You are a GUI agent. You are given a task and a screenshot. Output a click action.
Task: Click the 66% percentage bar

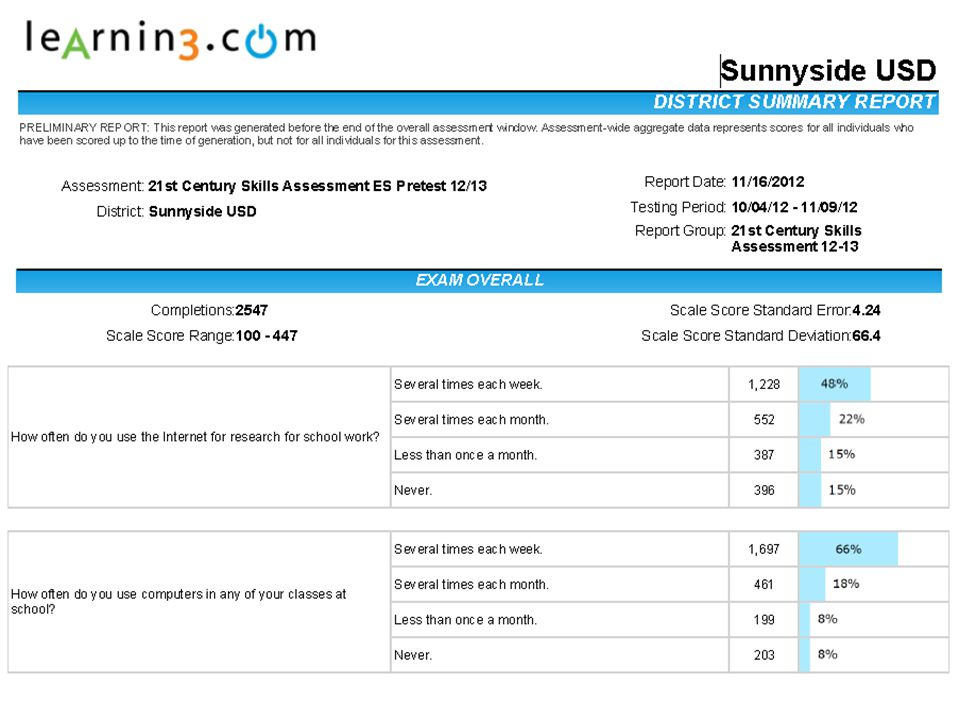point(848,549)
